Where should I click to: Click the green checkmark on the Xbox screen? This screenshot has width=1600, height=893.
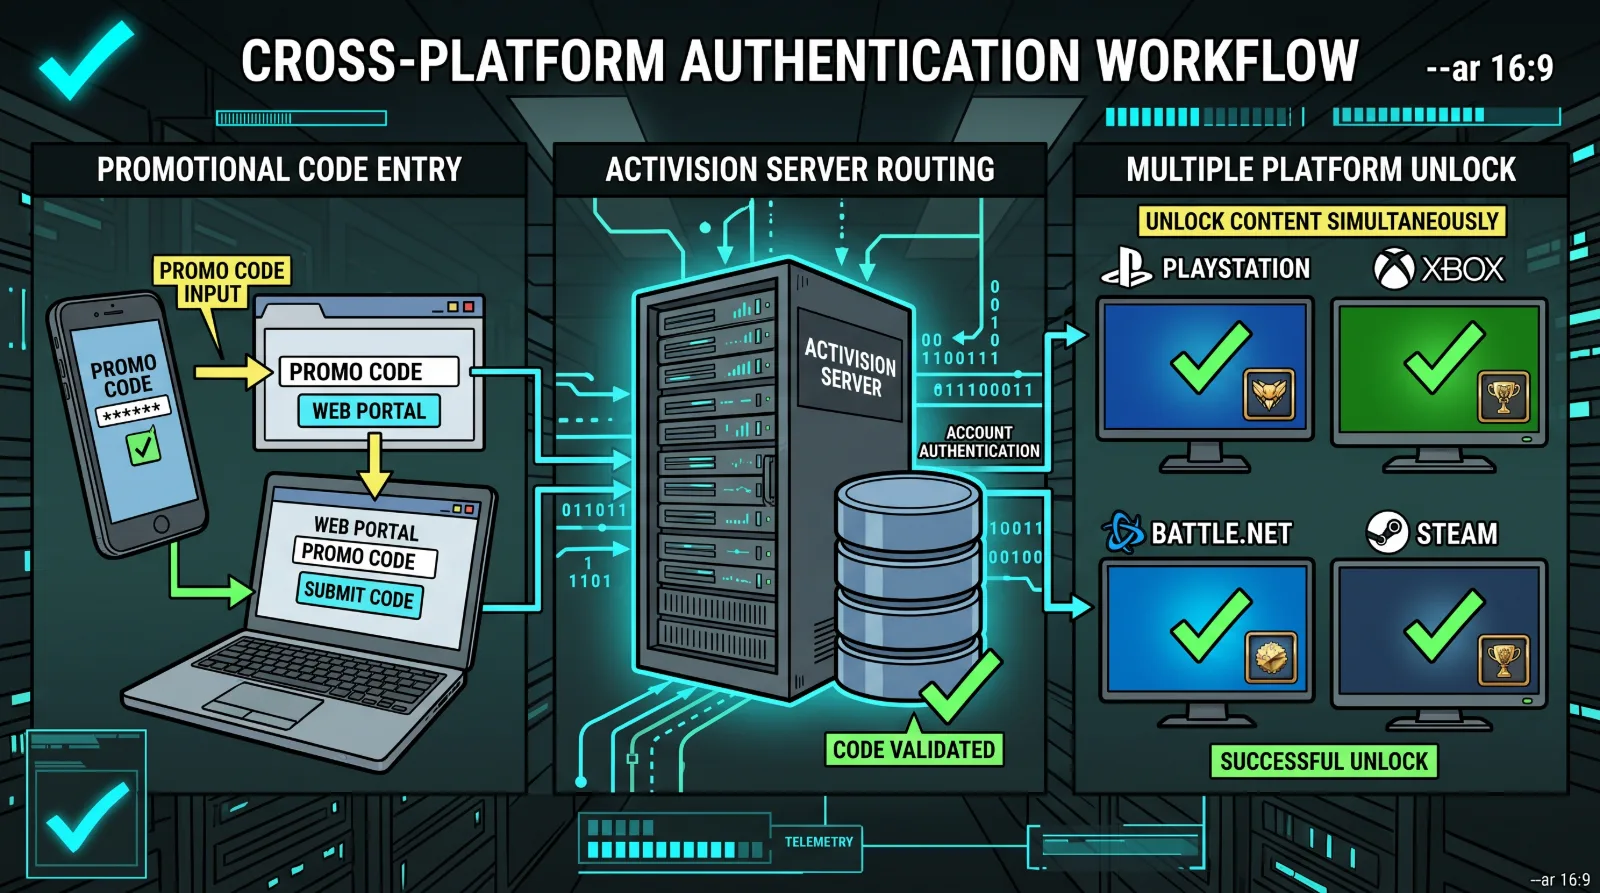pyautogui.click(x=1444, y=357)
